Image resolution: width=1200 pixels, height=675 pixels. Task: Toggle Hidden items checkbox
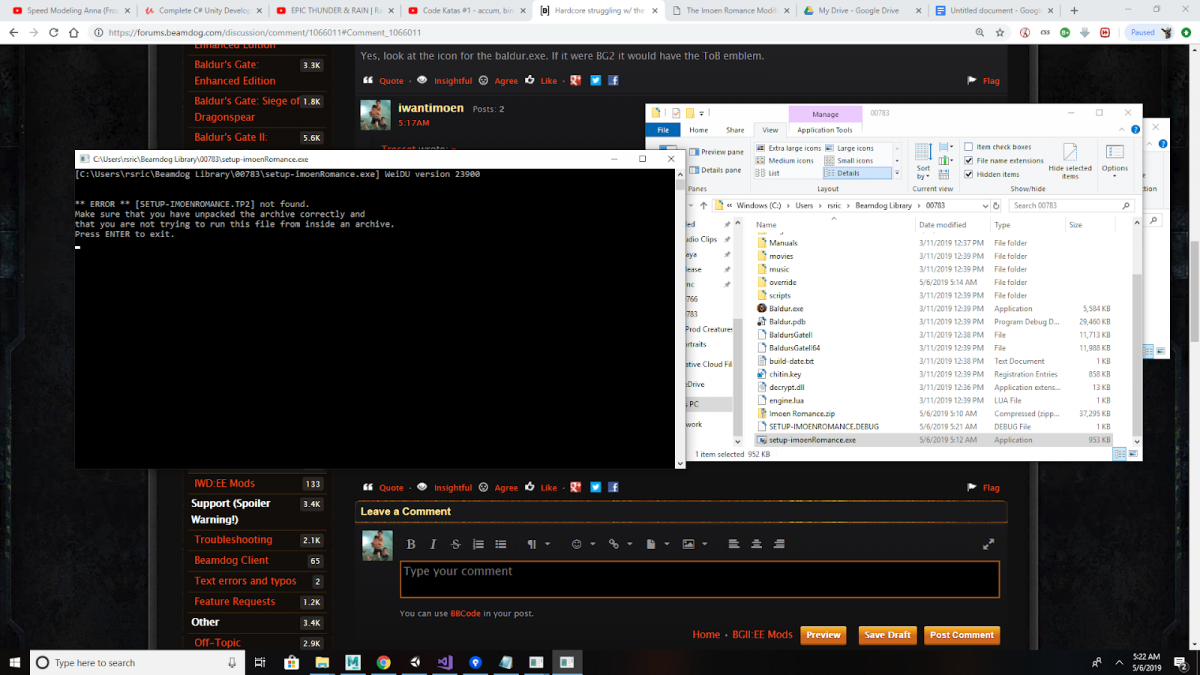[x=992, y=173]
